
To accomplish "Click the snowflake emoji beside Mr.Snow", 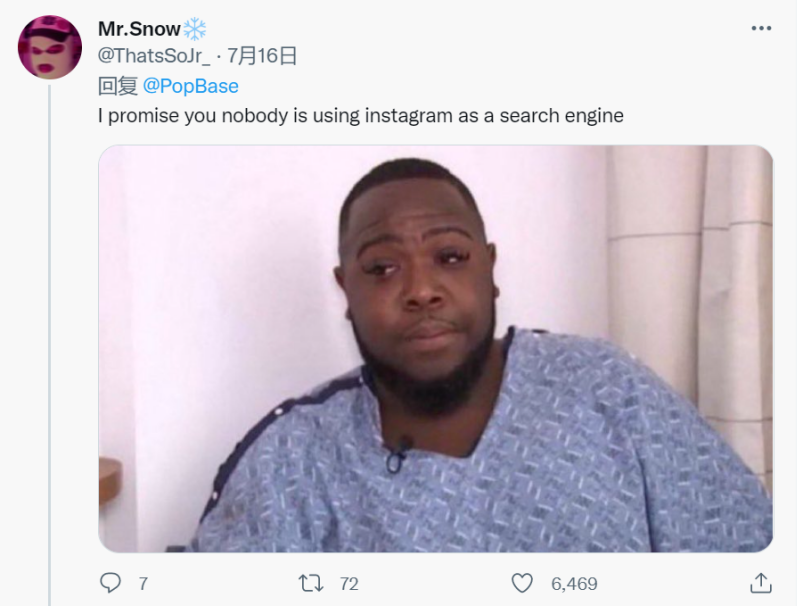I will (x=195, y=29).
